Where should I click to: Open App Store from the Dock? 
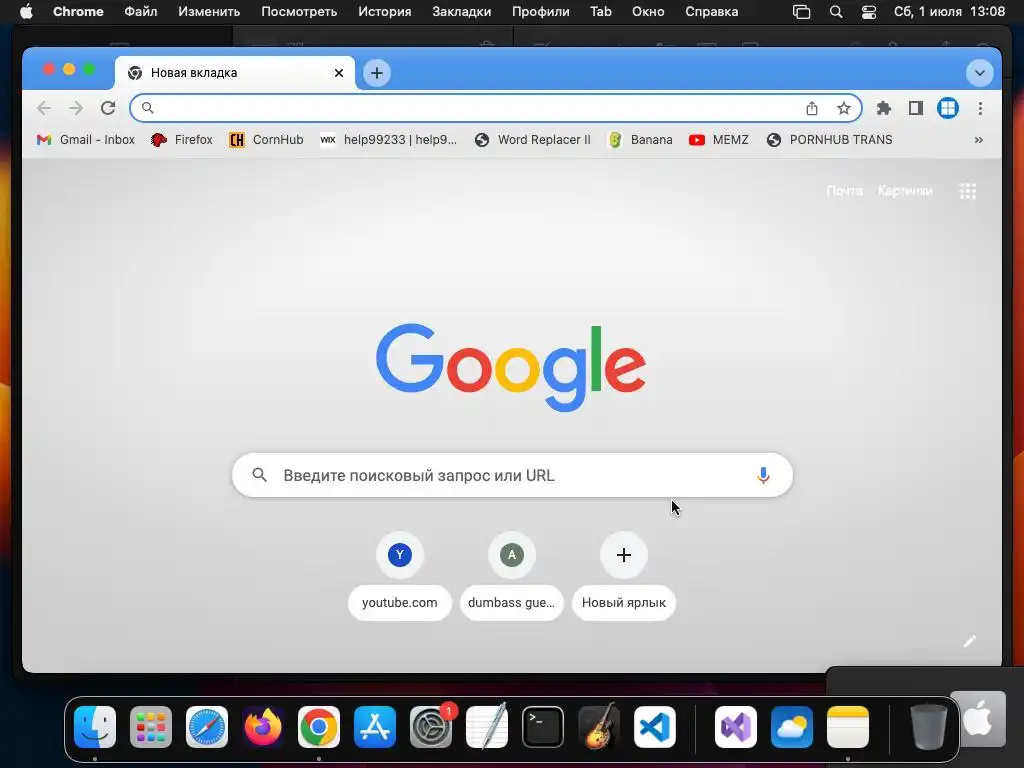click(x=375, y=727)
